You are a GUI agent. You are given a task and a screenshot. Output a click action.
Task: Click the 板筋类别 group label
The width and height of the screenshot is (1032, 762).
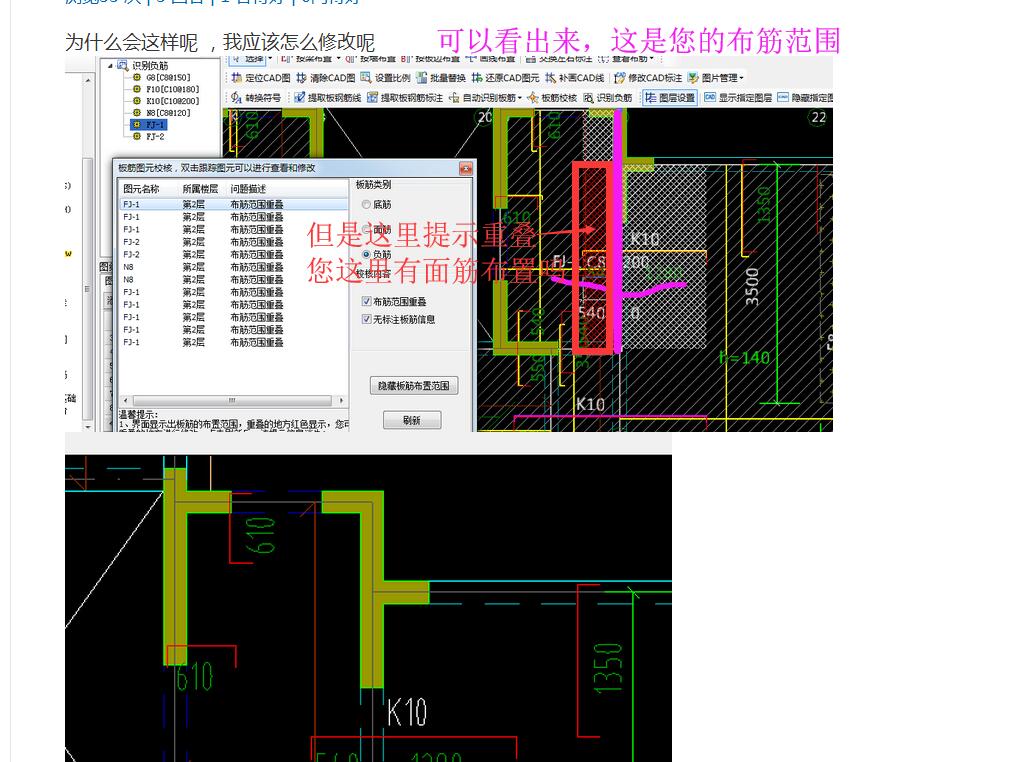(373, 185)
